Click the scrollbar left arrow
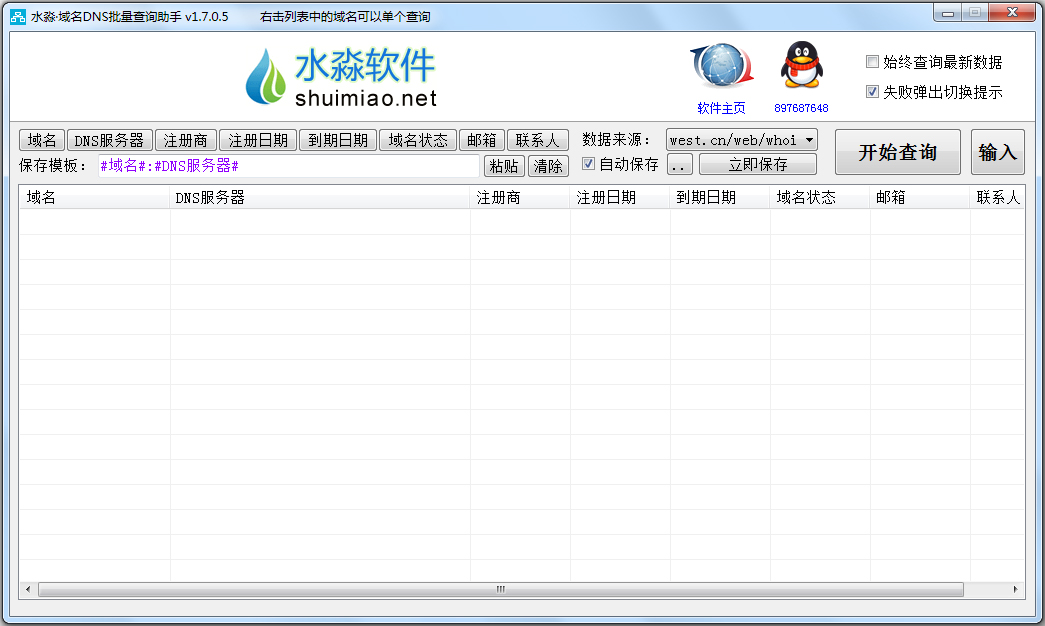This screenshot has width=1045, height=626. pos(28,589)
